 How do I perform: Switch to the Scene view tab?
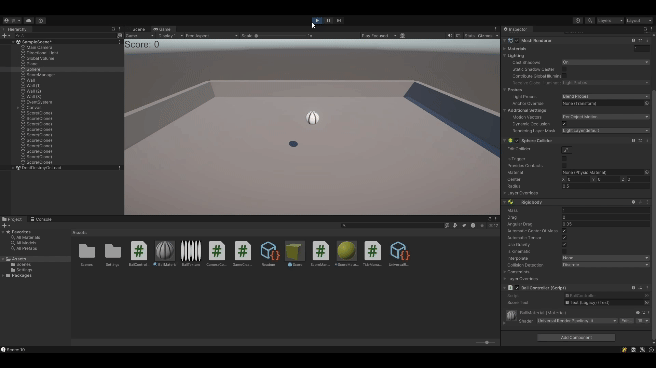point(138,29)
